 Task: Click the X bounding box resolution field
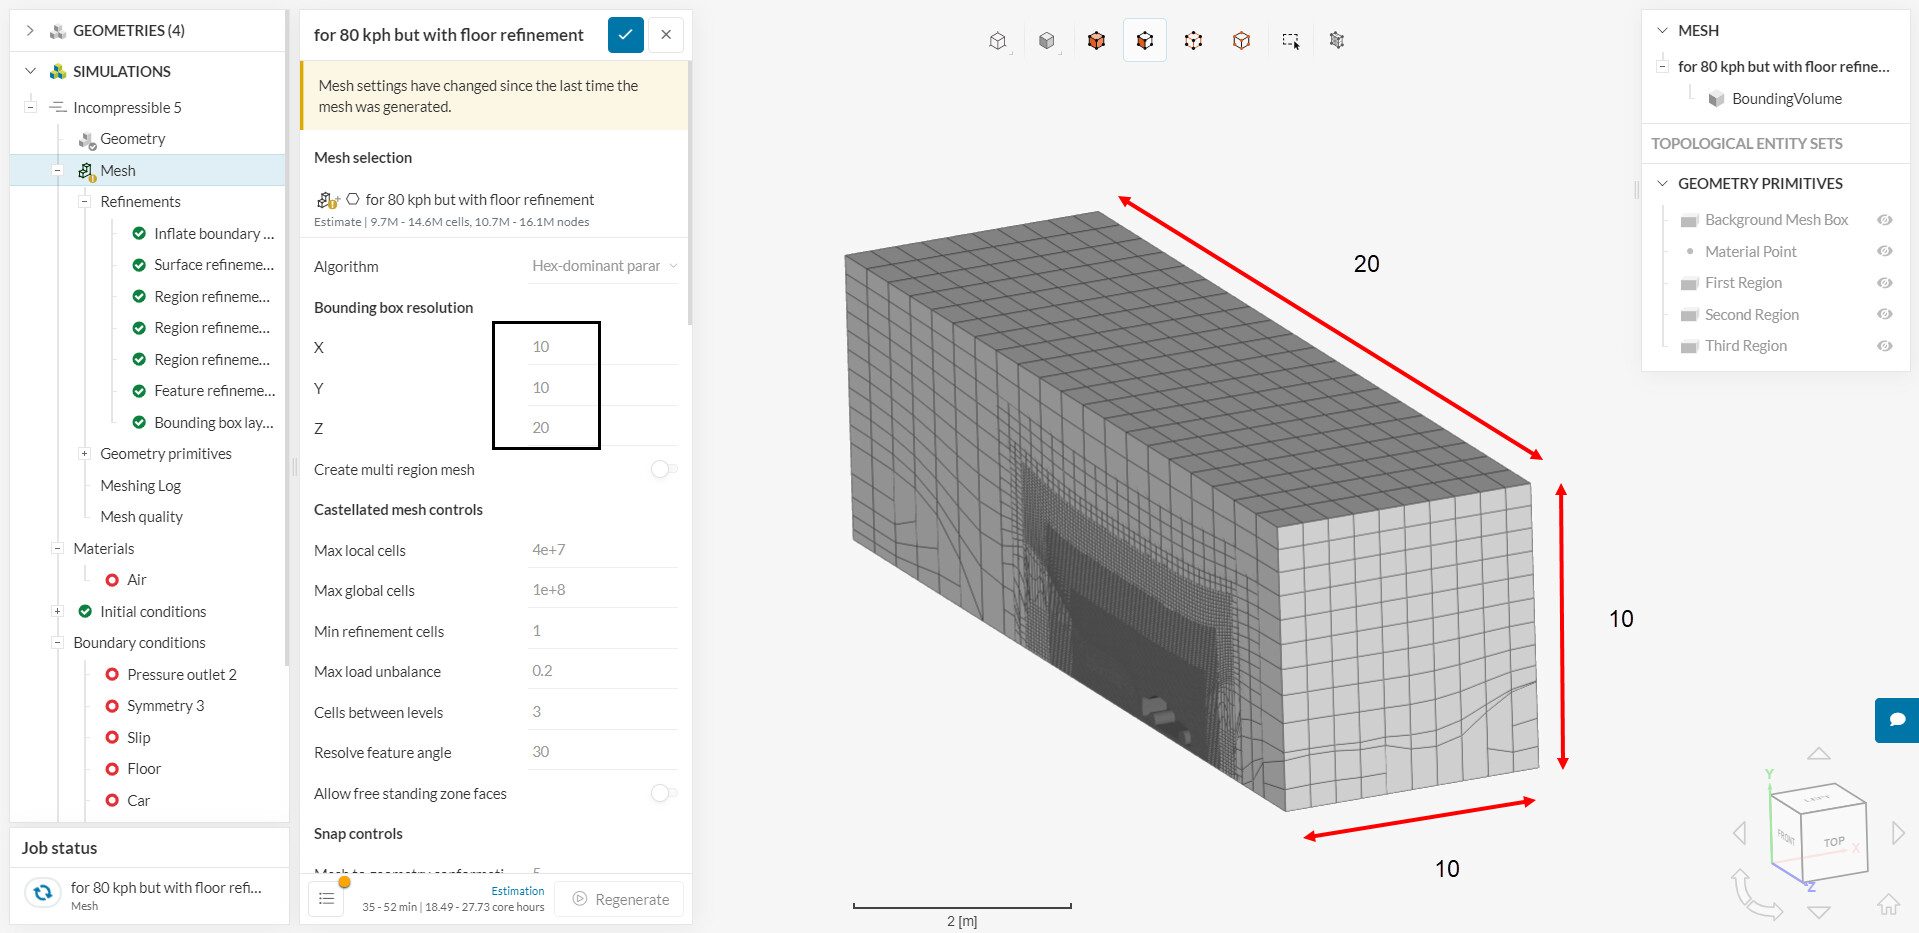pyautogui.click(x=604, y=347)
